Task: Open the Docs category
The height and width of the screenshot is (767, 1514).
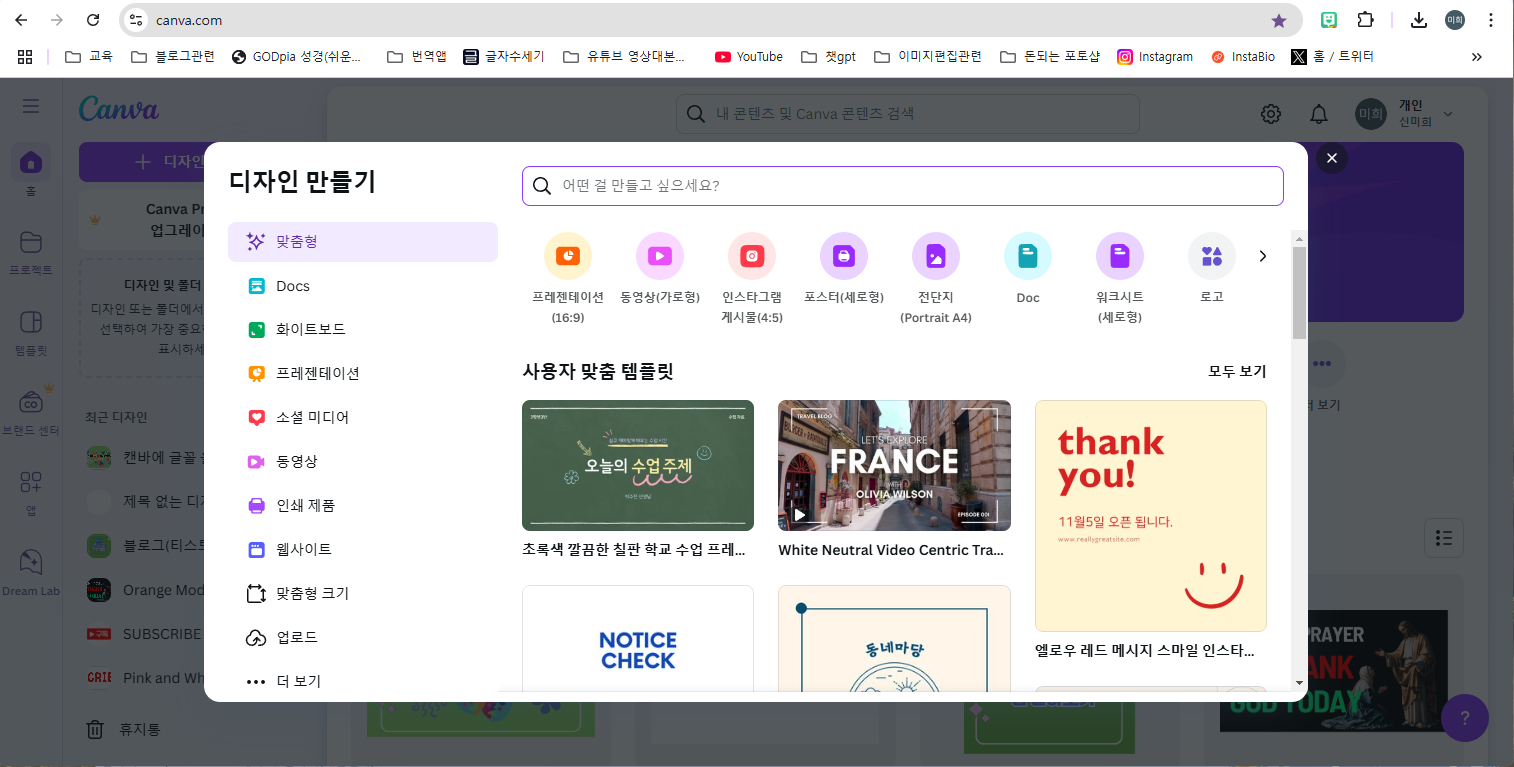Action: [x=363, y=286]
